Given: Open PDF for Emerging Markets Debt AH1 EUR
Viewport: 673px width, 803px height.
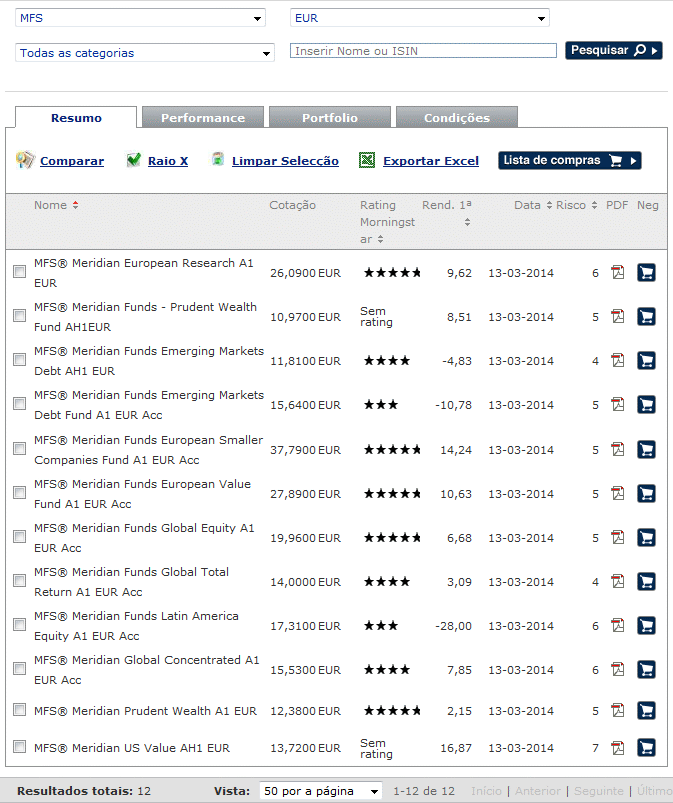Looking at the screenshot, I should pyautogui.click(x=618, y=361).
